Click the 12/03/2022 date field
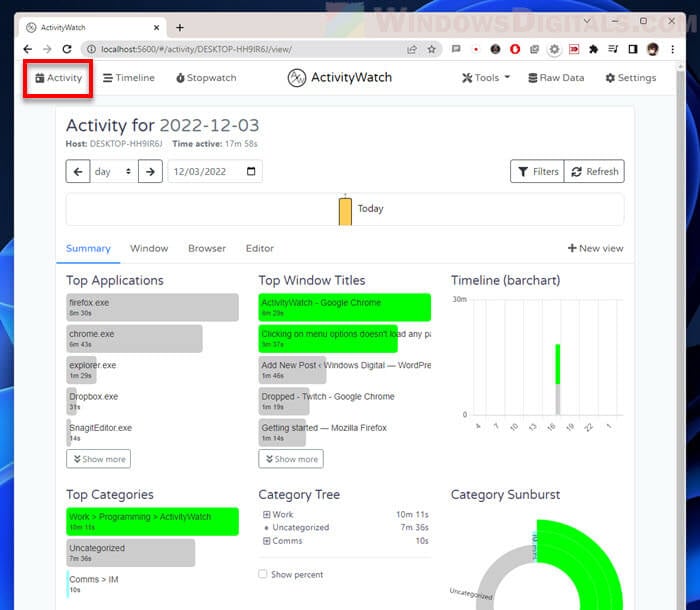This screenshot has width=700, height=610. [215, 171]
